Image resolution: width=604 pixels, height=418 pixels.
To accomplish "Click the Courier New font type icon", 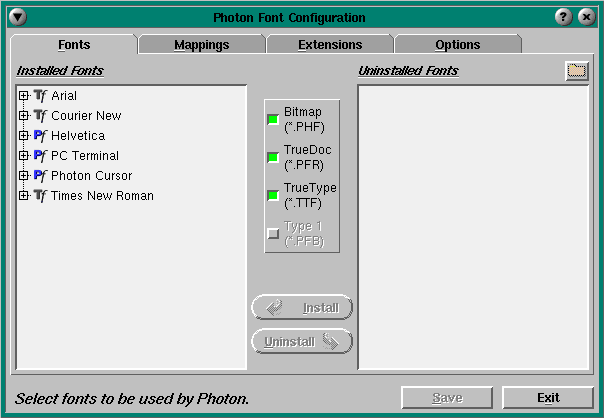I will [40, 116].
